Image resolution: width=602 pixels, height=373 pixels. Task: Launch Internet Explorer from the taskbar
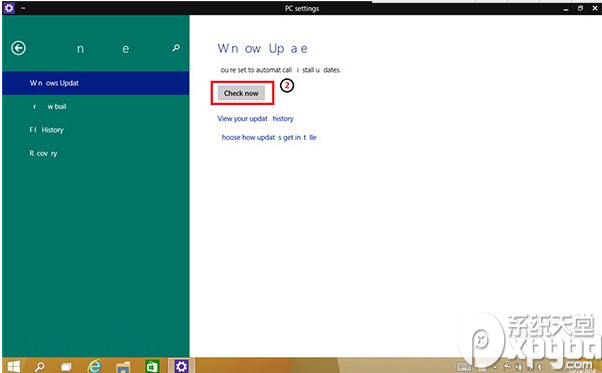click(94, 366)
